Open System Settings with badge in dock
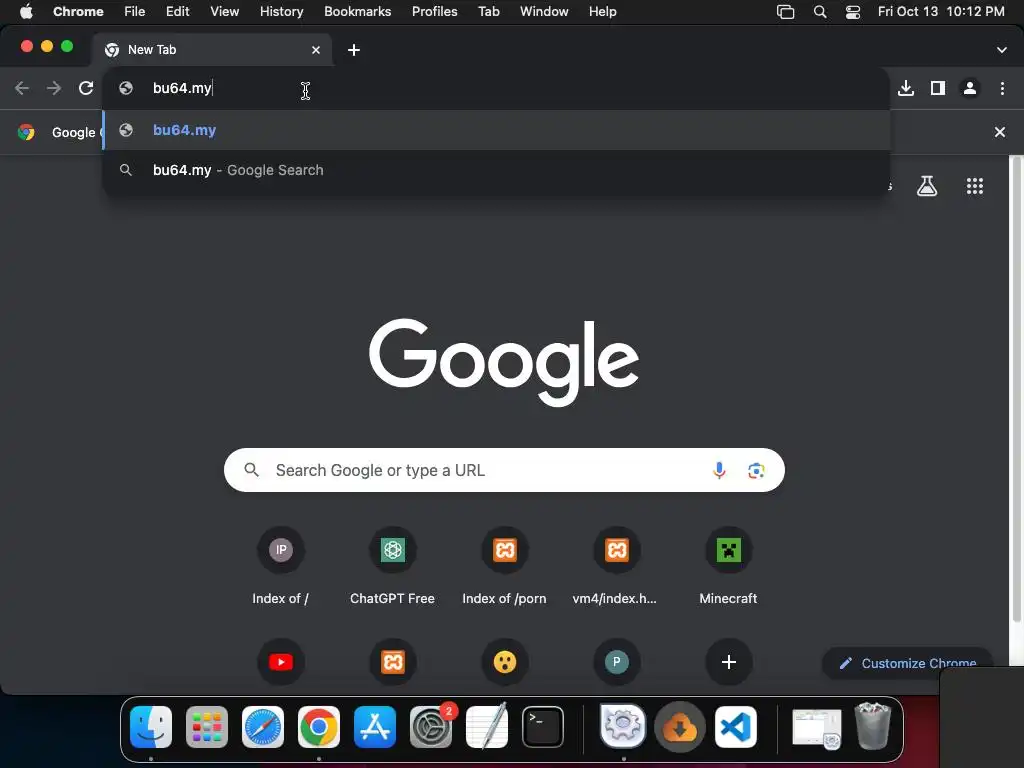This screenshot has width=1024, height=768. pos(431,727)
